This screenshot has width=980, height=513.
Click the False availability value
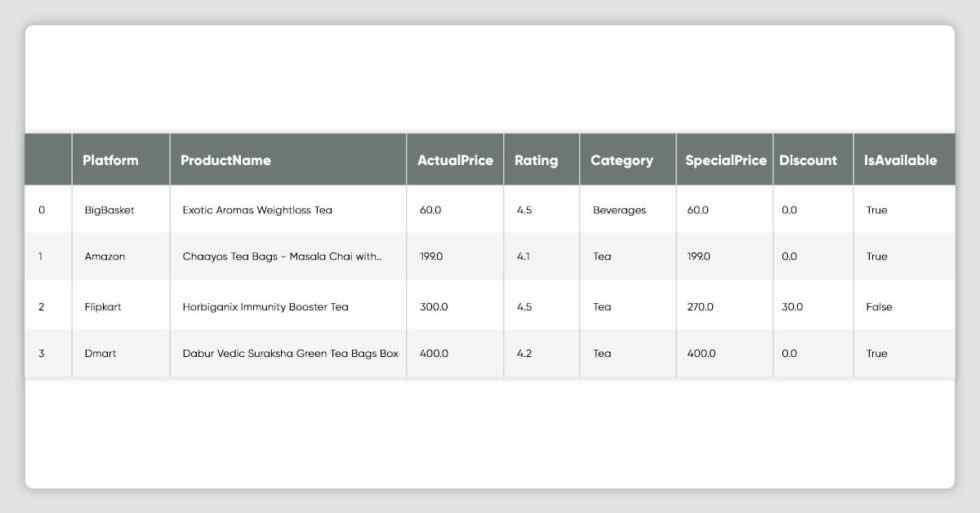click(879, 307)
